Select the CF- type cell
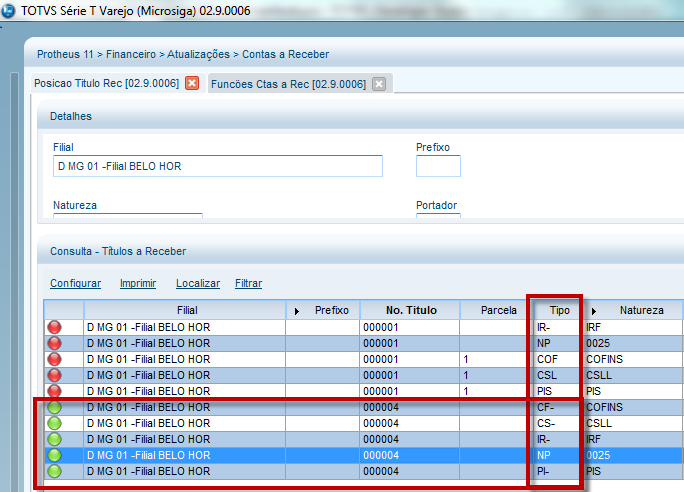 click(x=559, y=407)
